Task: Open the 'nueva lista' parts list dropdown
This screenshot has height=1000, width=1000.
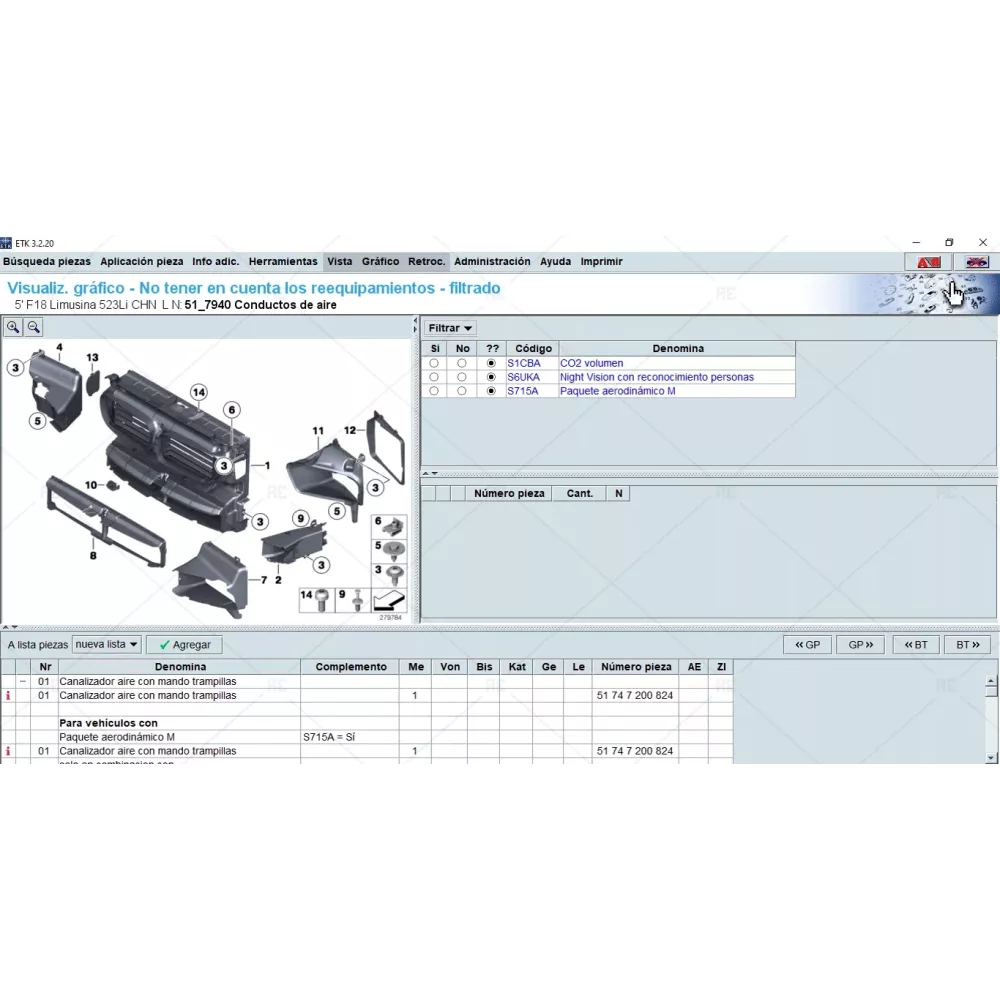Action: [x=106, y=645]
